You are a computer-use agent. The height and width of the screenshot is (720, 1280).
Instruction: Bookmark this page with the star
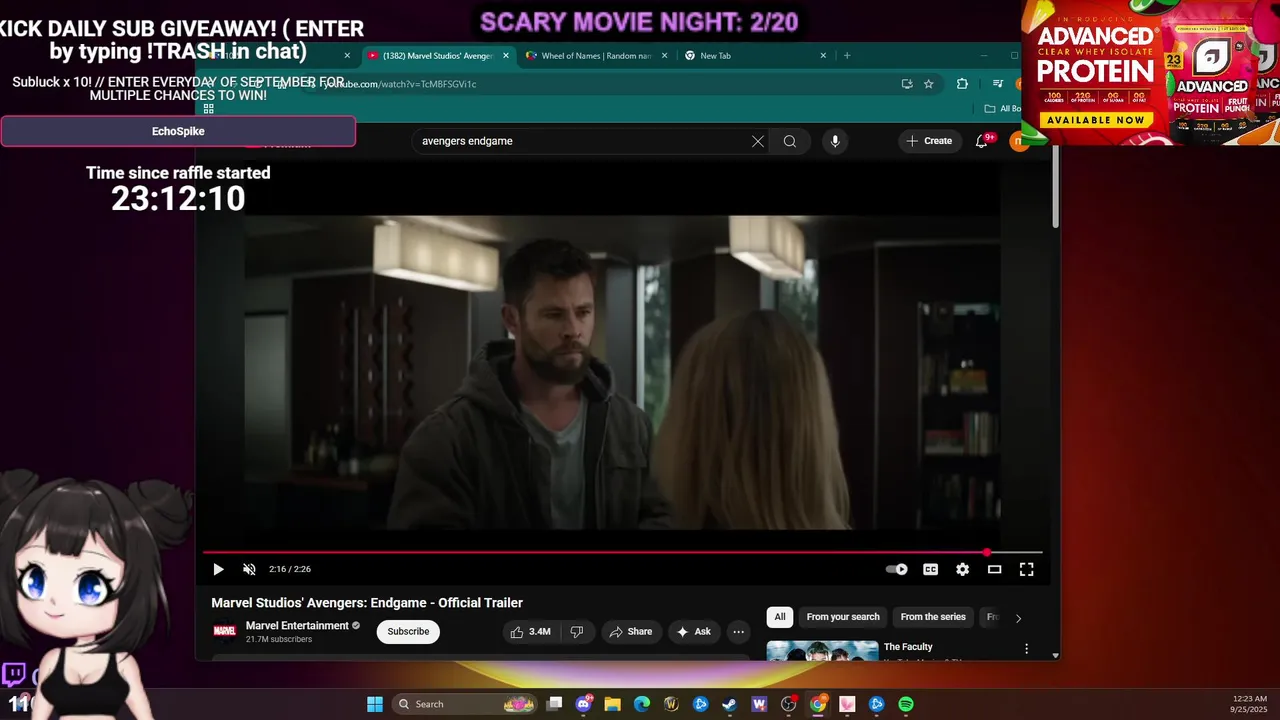pos(929,84)
